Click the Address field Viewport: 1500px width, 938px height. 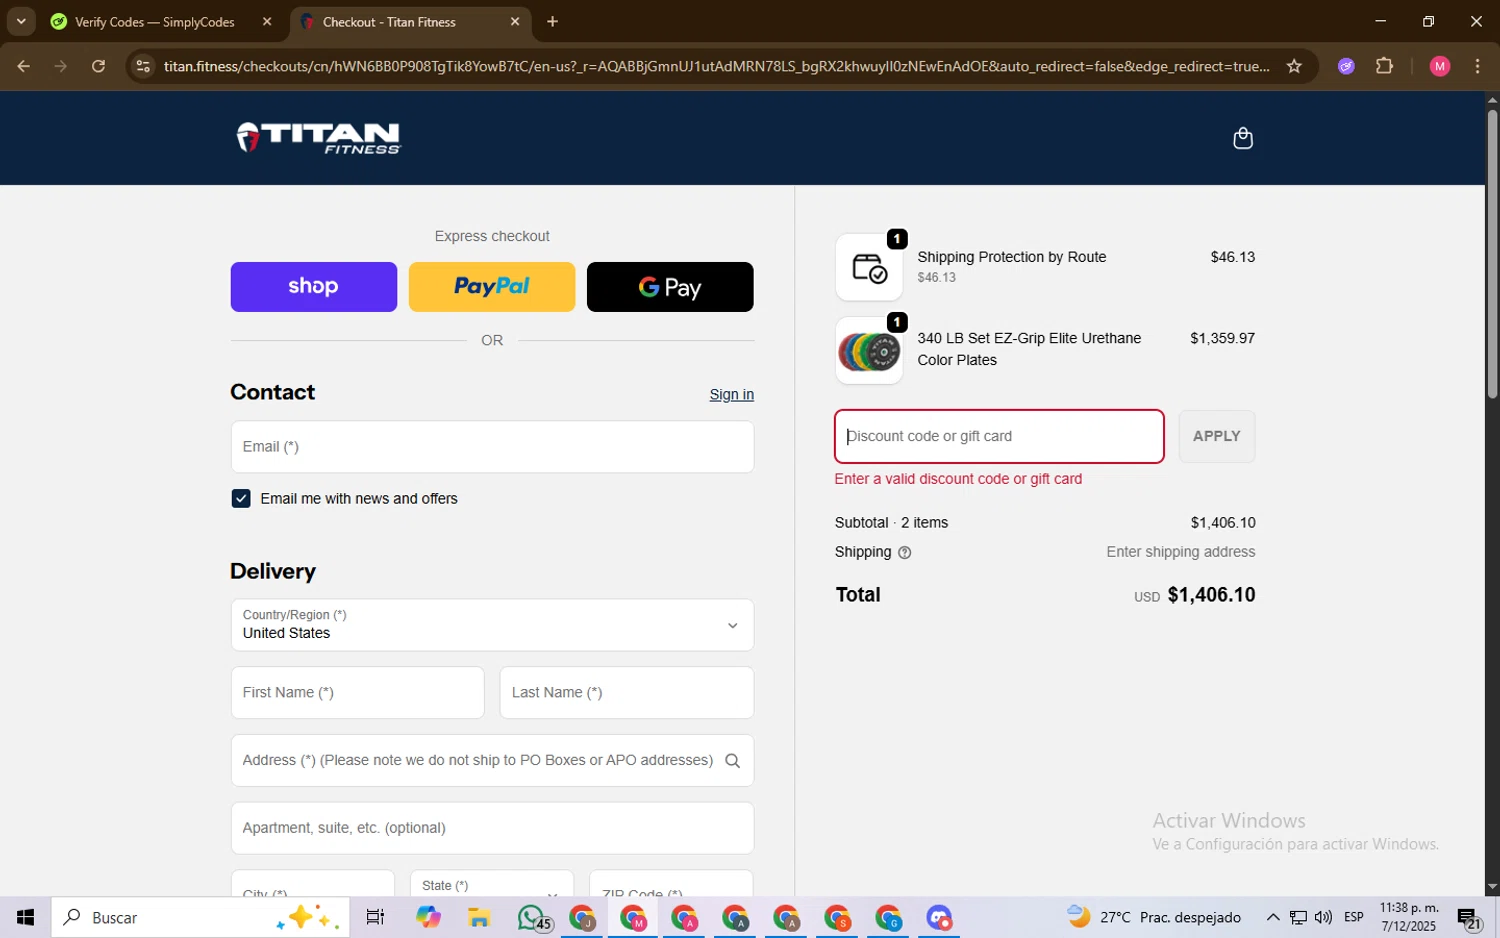point(492,761)
